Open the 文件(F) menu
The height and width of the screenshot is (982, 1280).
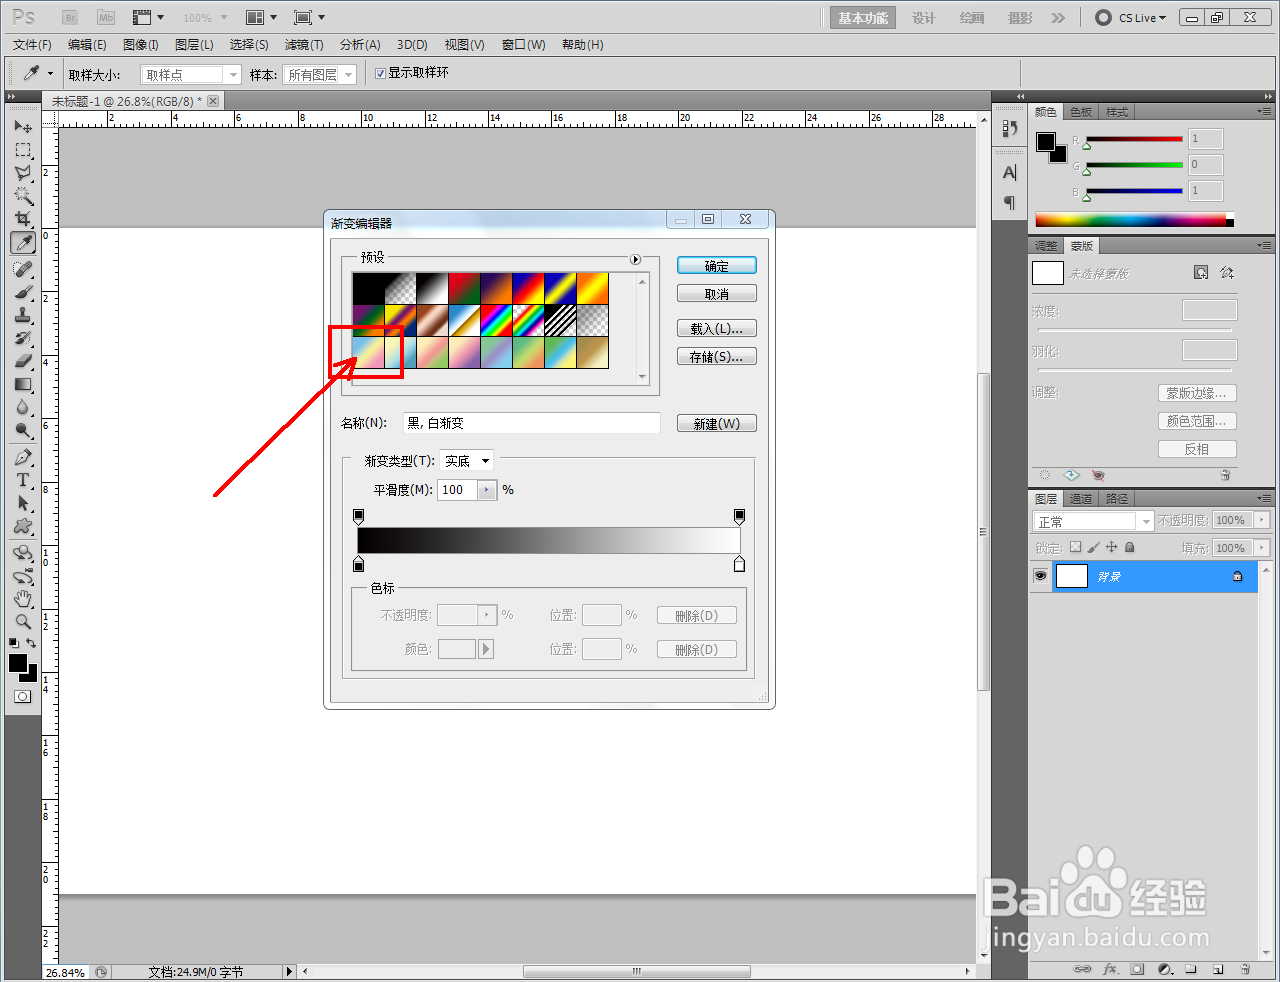click(32, 45)
